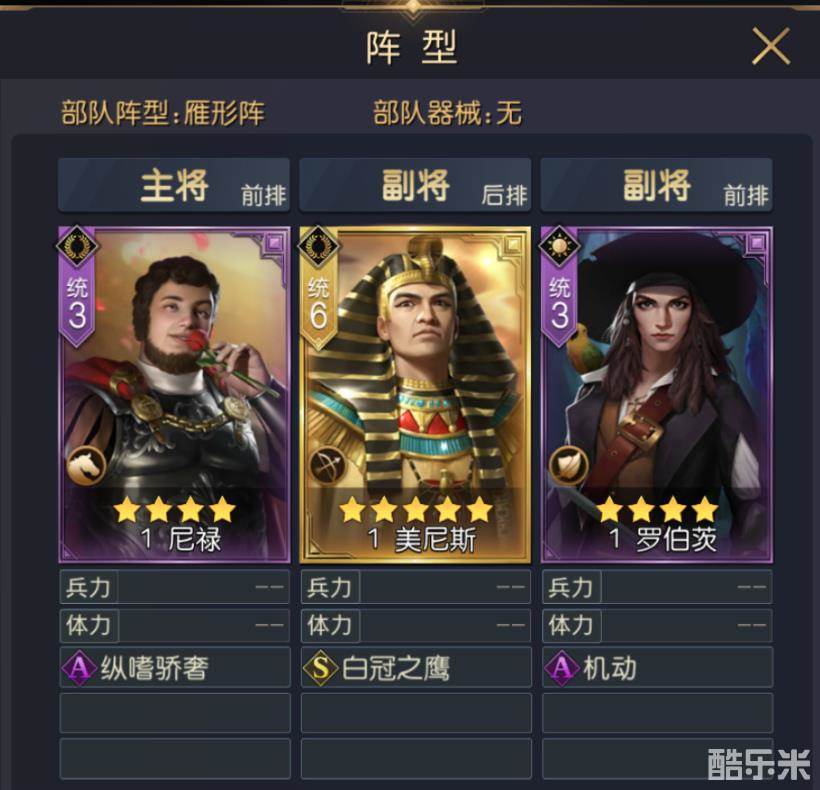Image resolution: width=820 pixels, height=790 pixels.
Task: Open the 白冠之鹰 skill slot
Action: [x=416, y=667]
